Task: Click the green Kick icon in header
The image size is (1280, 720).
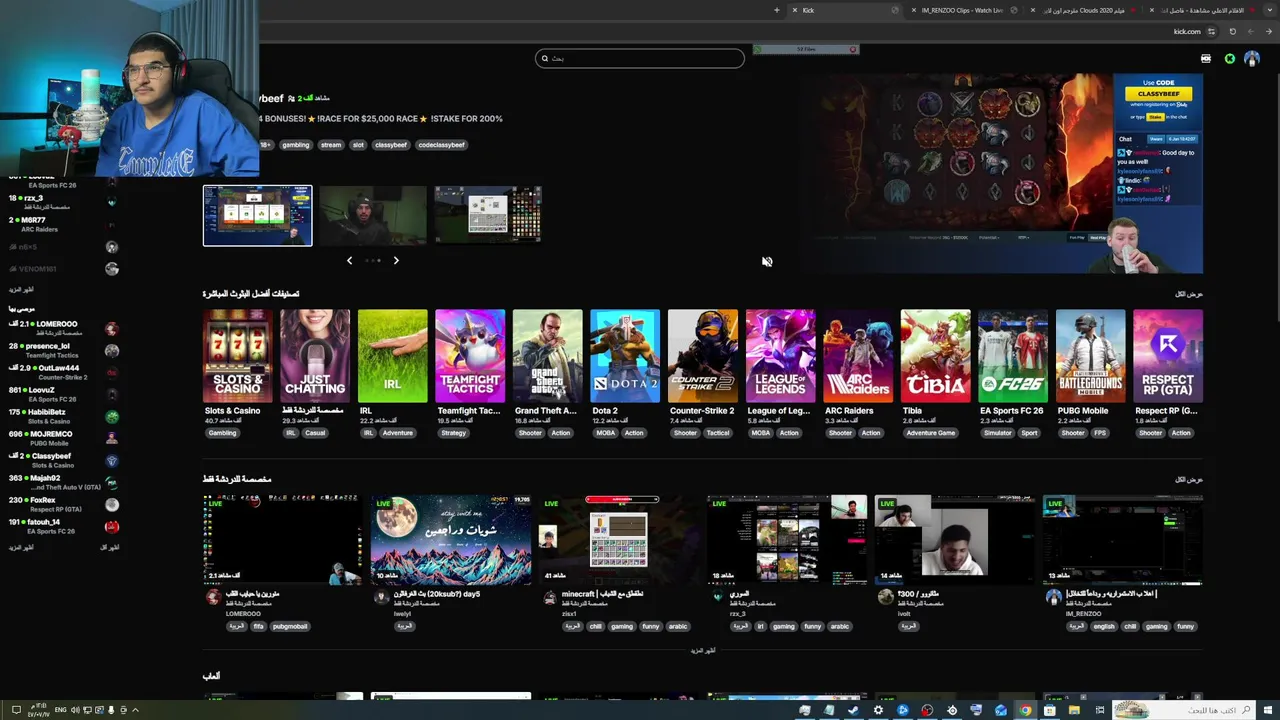Action: (x=1230, y=59)
